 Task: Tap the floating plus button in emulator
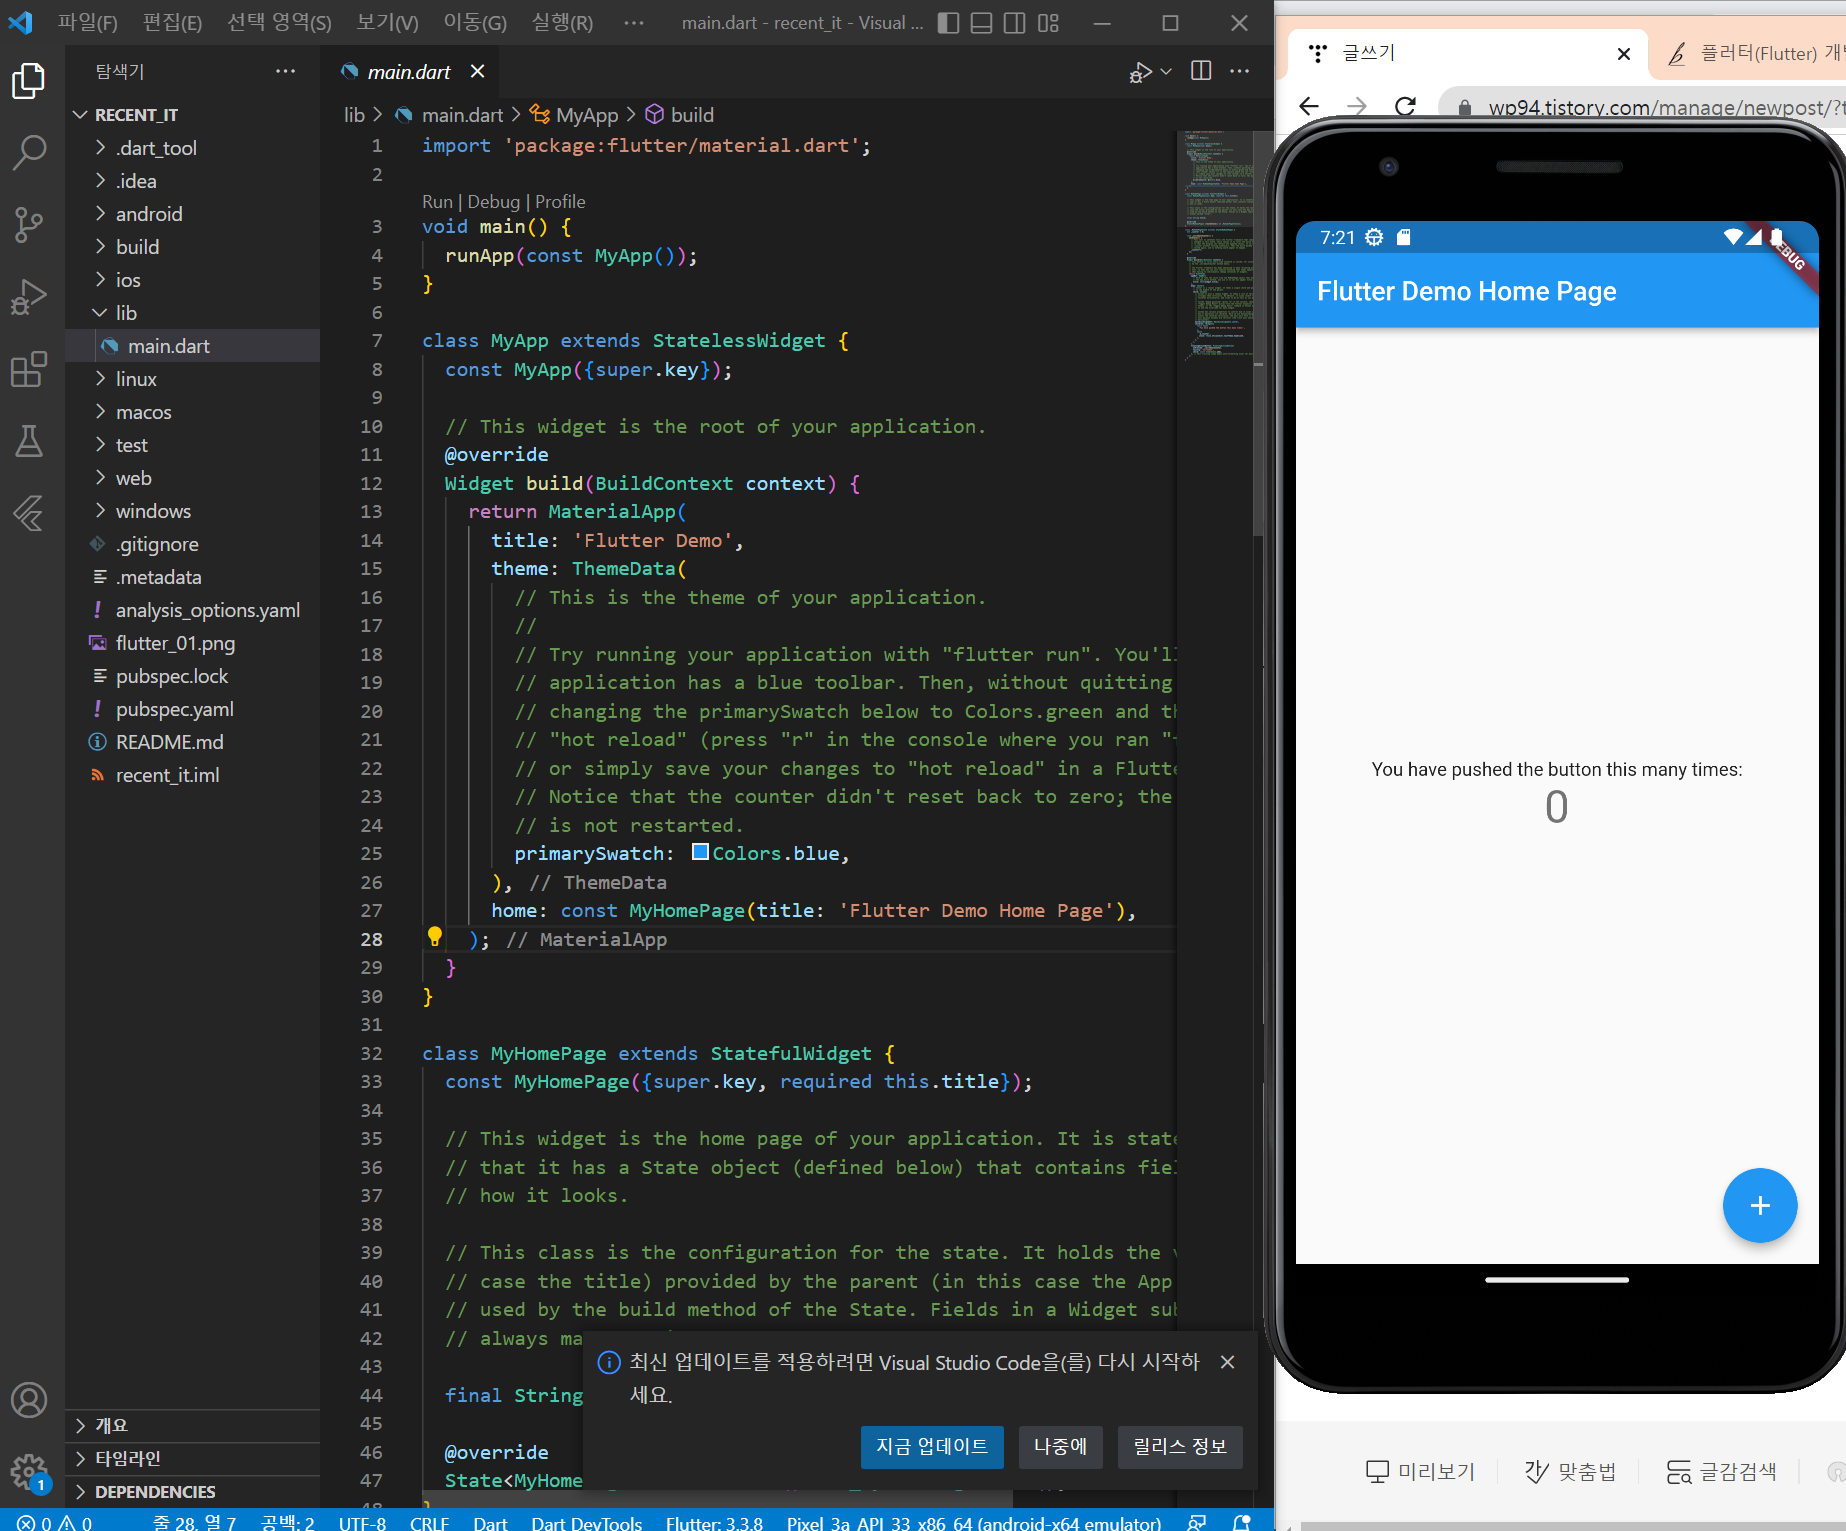click(1759, 1205)
